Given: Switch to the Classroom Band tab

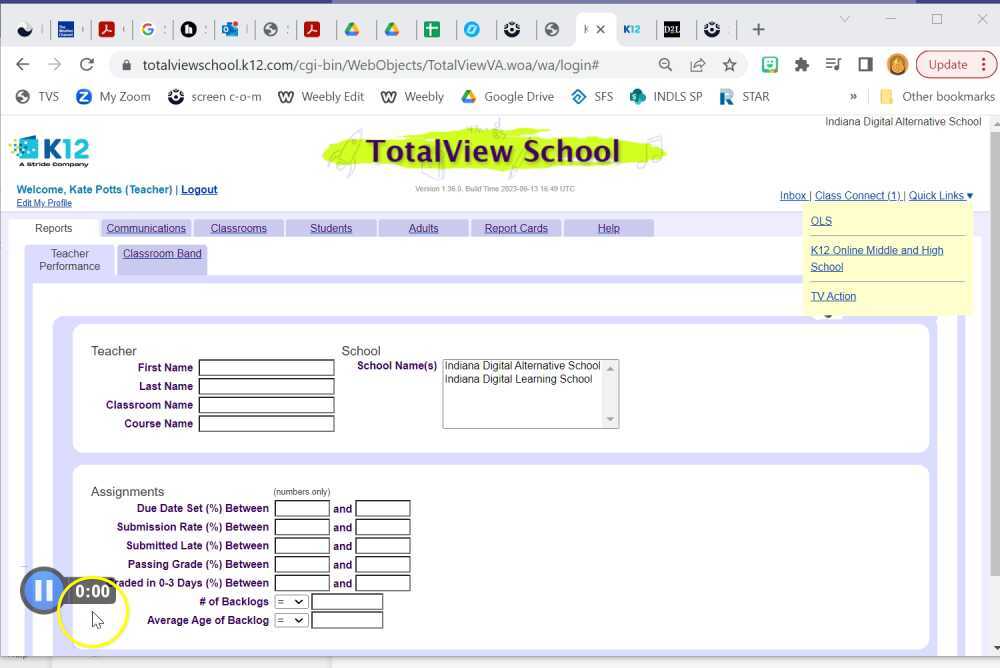Looking at the screenshot, I should click(162, 254).
